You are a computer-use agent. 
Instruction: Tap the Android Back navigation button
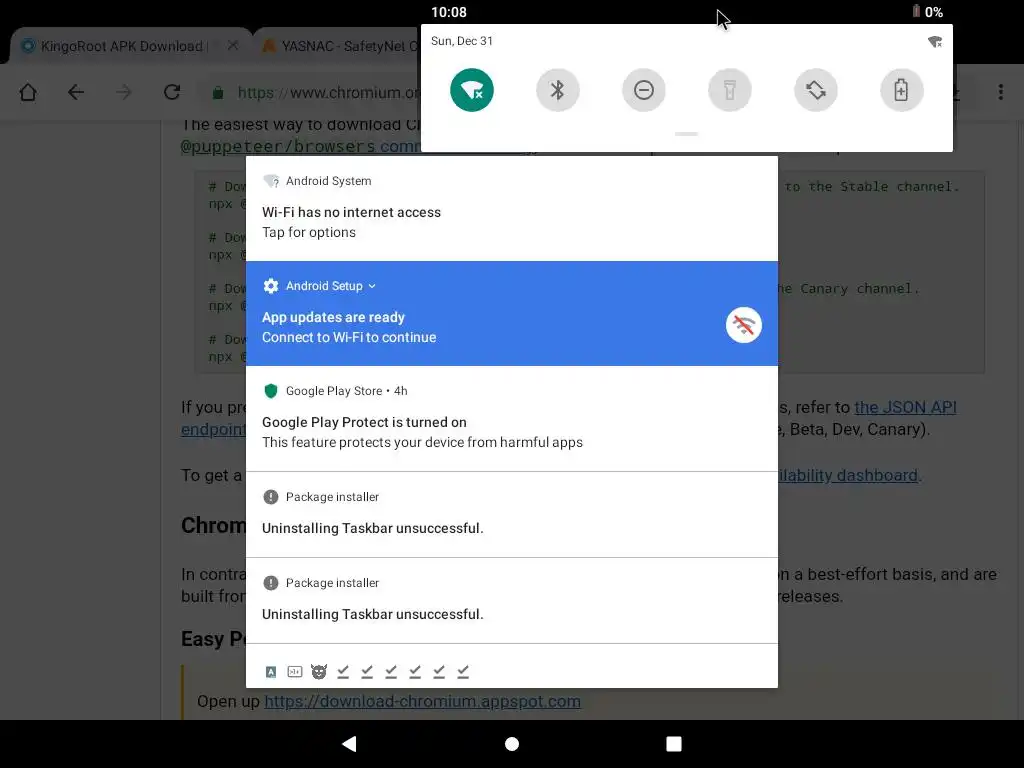click(349, 744)
